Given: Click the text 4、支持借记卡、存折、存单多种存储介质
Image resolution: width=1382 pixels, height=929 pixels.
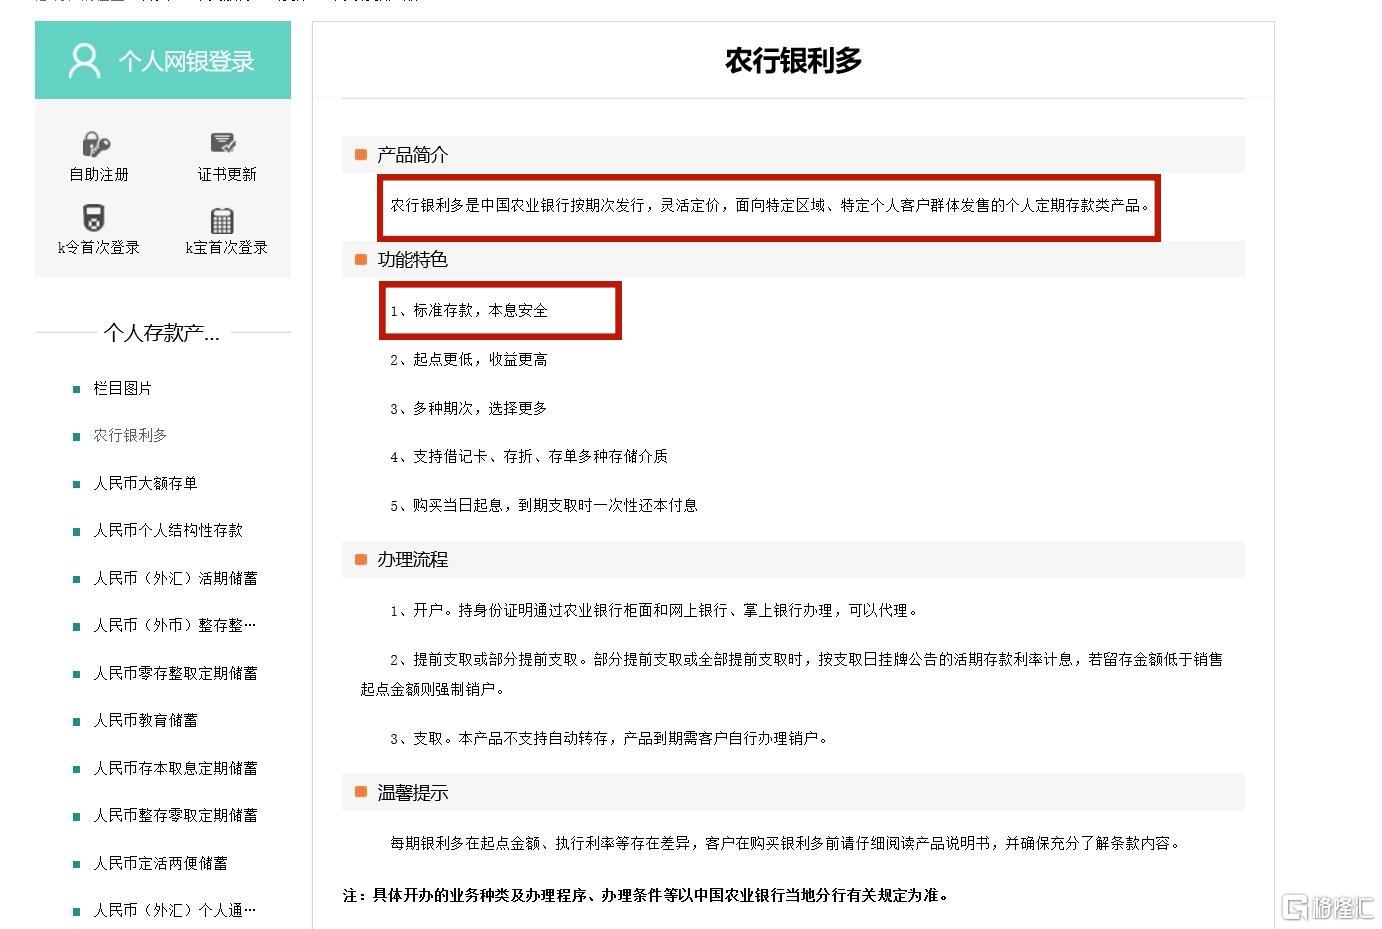Looking at the screenshot, I should (529, 456).
